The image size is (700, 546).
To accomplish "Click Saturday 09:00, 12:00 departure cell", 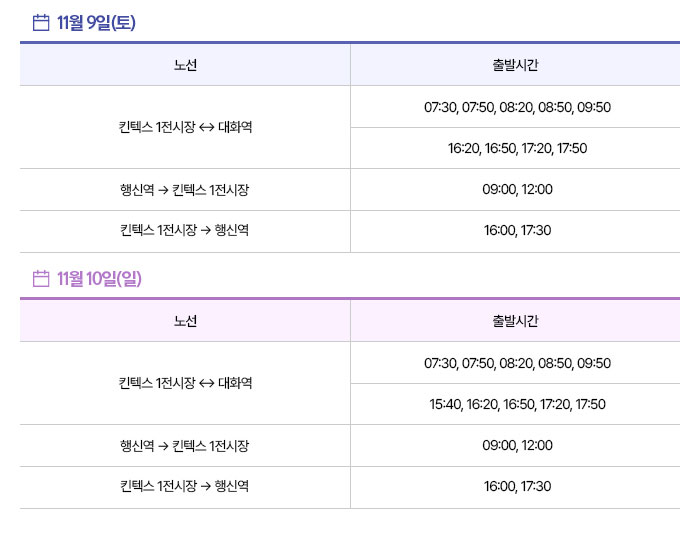I will point(517,189).
